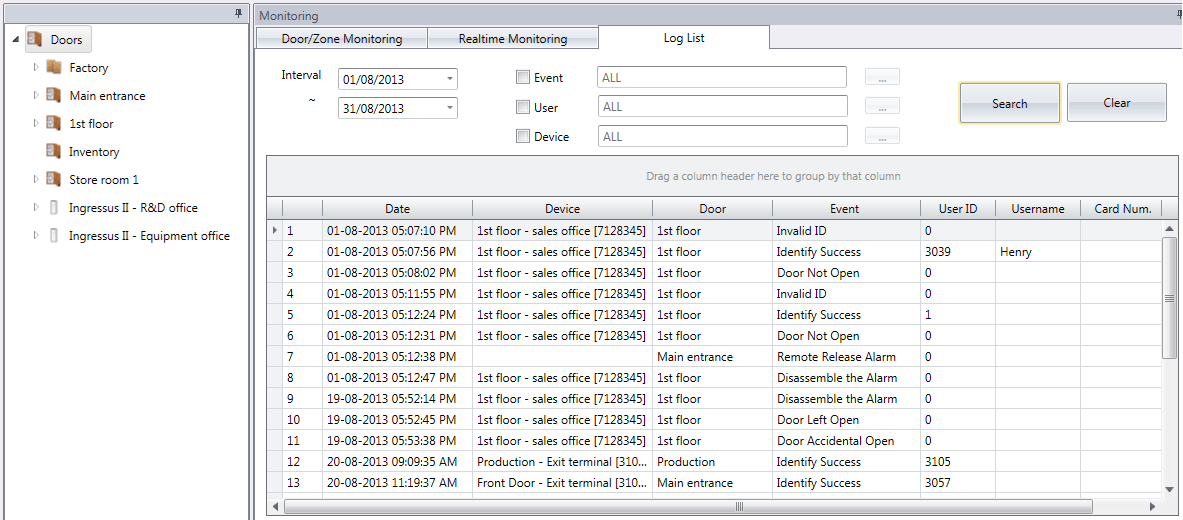Screen dimensions: 1183x520
Task: Click the Inventory door icon
Action: pyautogui.click(x=54, y=152)
